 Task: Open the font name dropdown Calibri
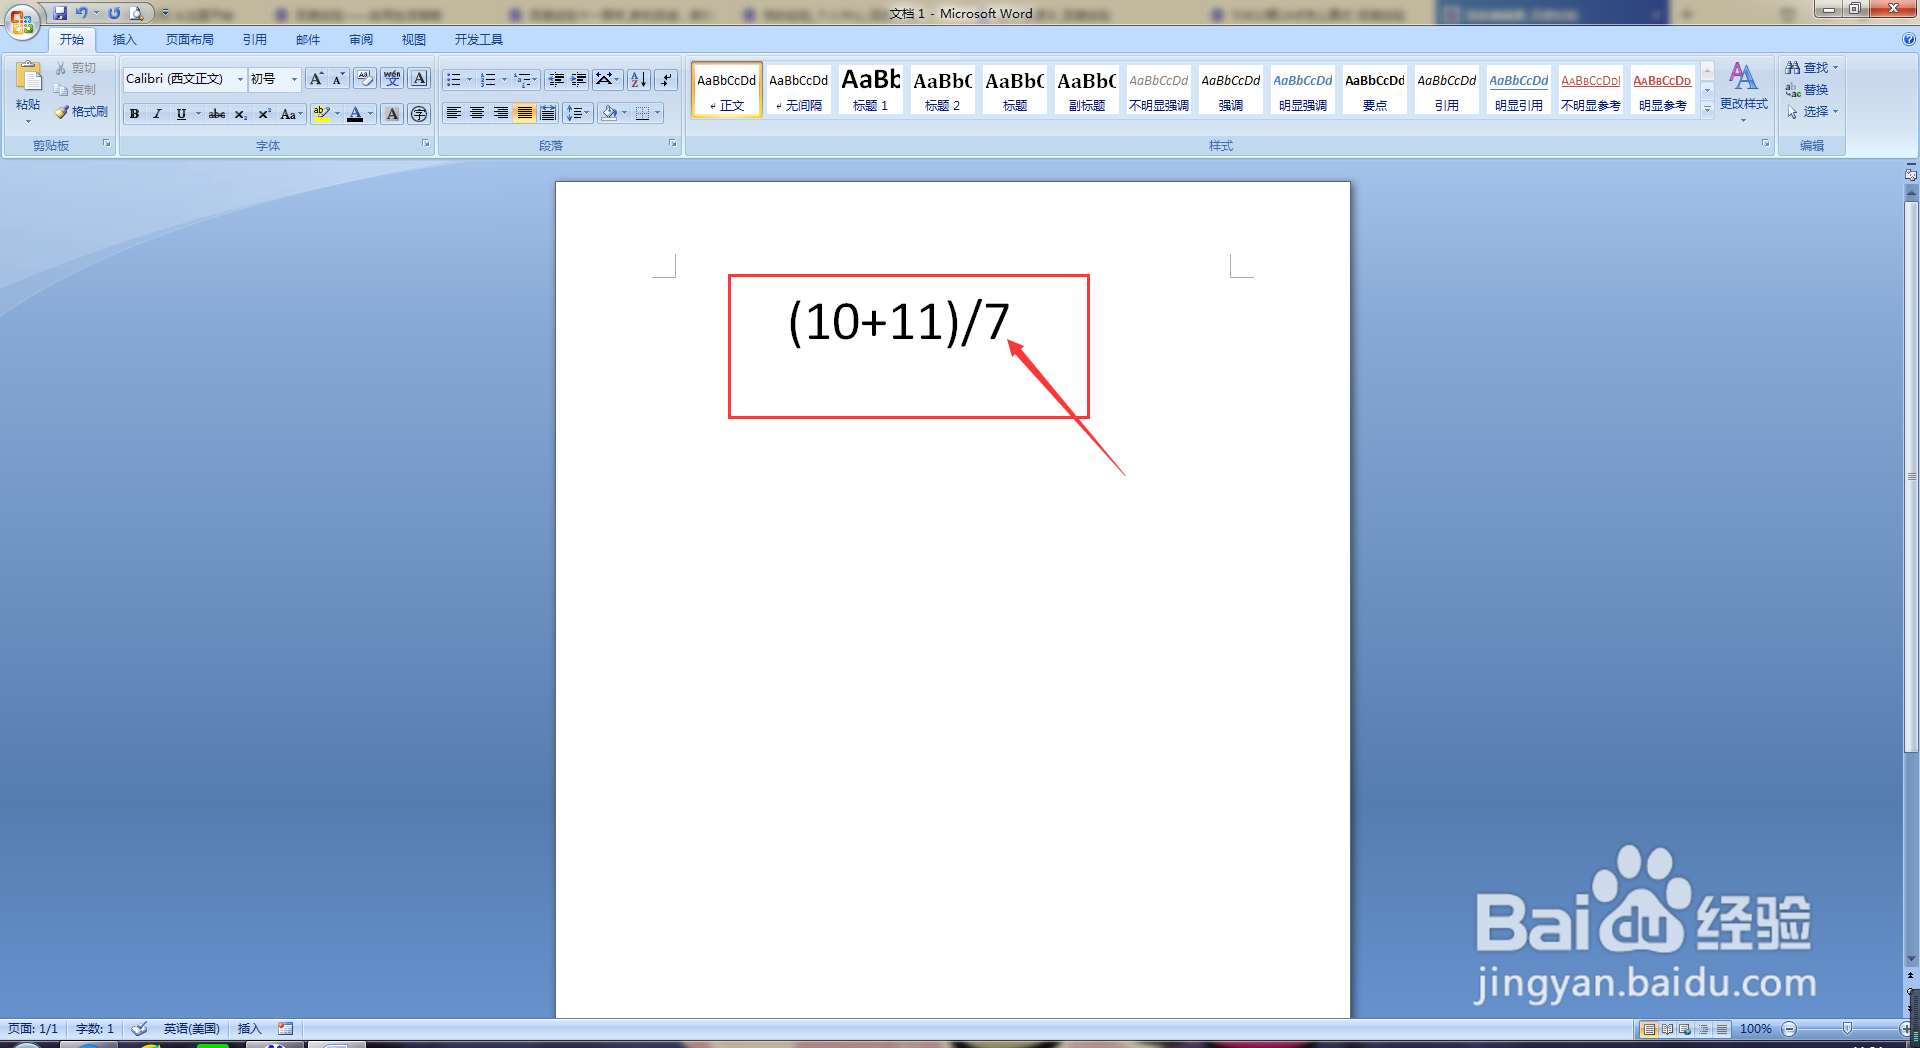tap(240, 79)
